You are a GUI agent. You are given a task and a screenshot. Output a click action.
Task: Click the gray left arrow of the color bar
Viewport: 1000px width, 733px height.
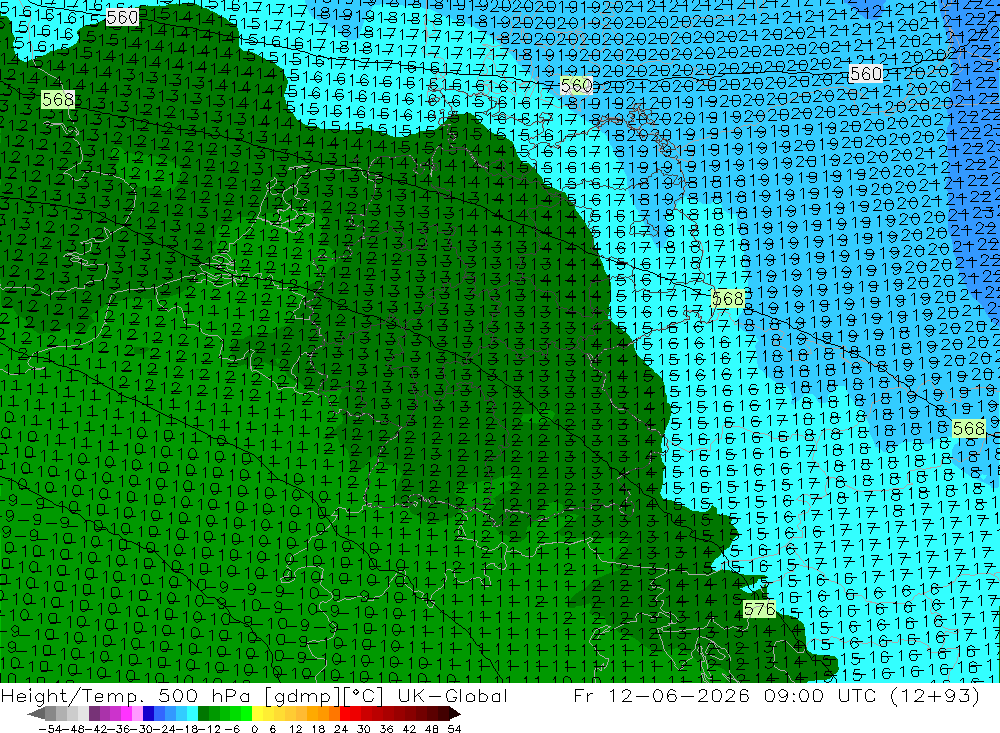(x=36, y=713)
